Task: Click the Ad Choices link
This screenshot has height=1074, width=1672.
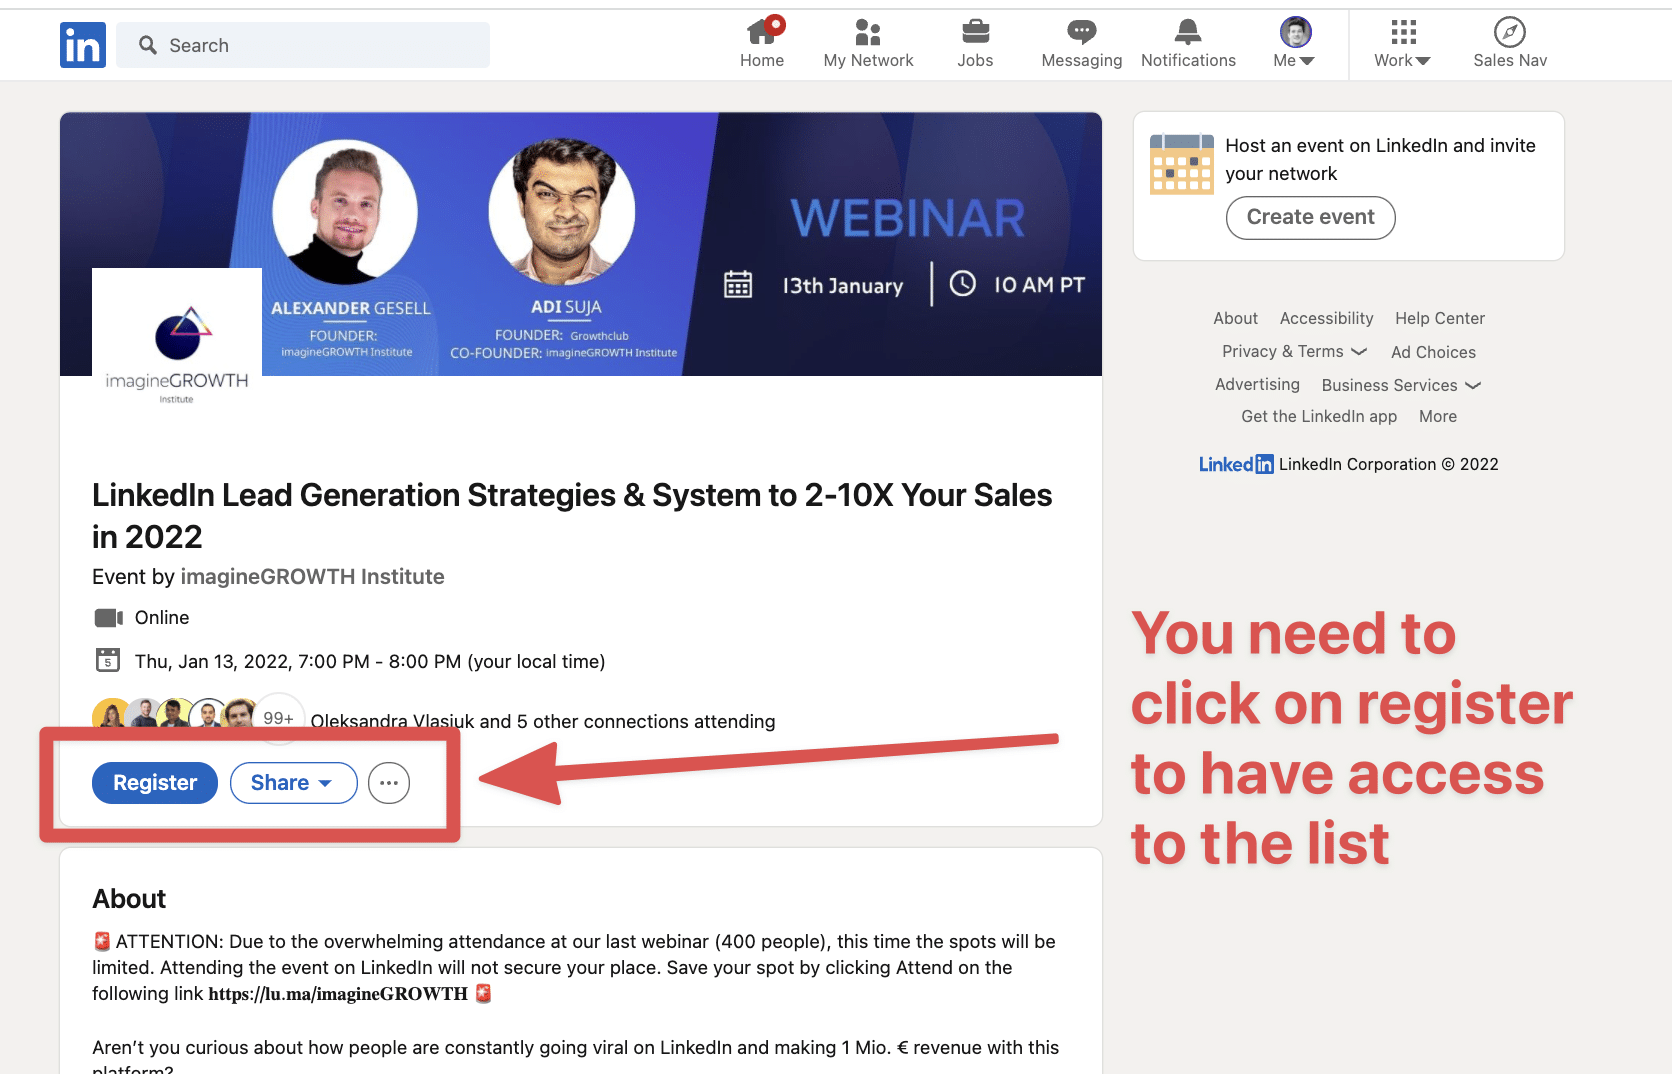Action: click(1433, 352)
